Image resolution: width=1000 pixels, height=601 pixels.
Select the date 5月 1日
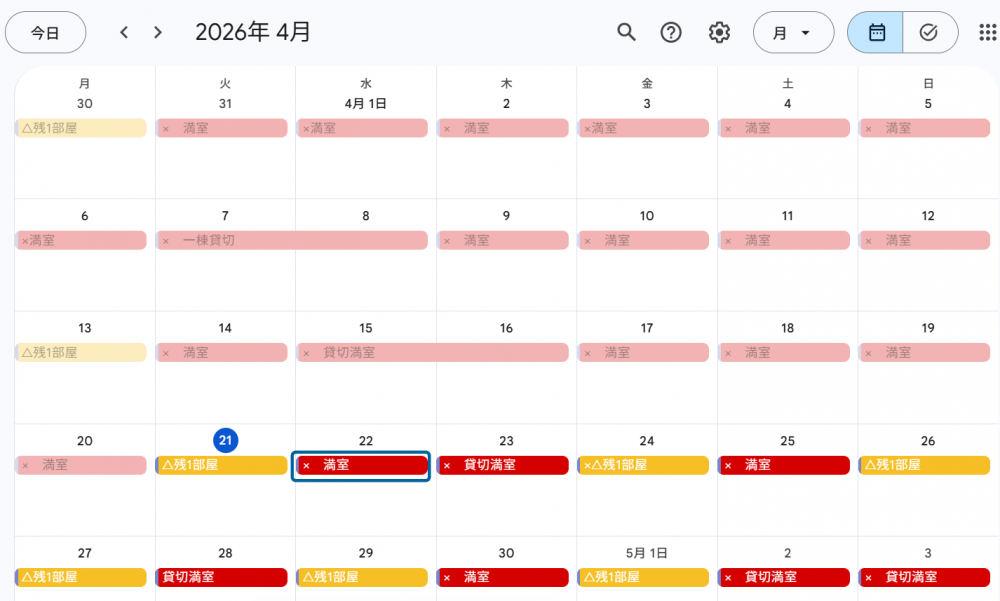[x=646, y=553]
